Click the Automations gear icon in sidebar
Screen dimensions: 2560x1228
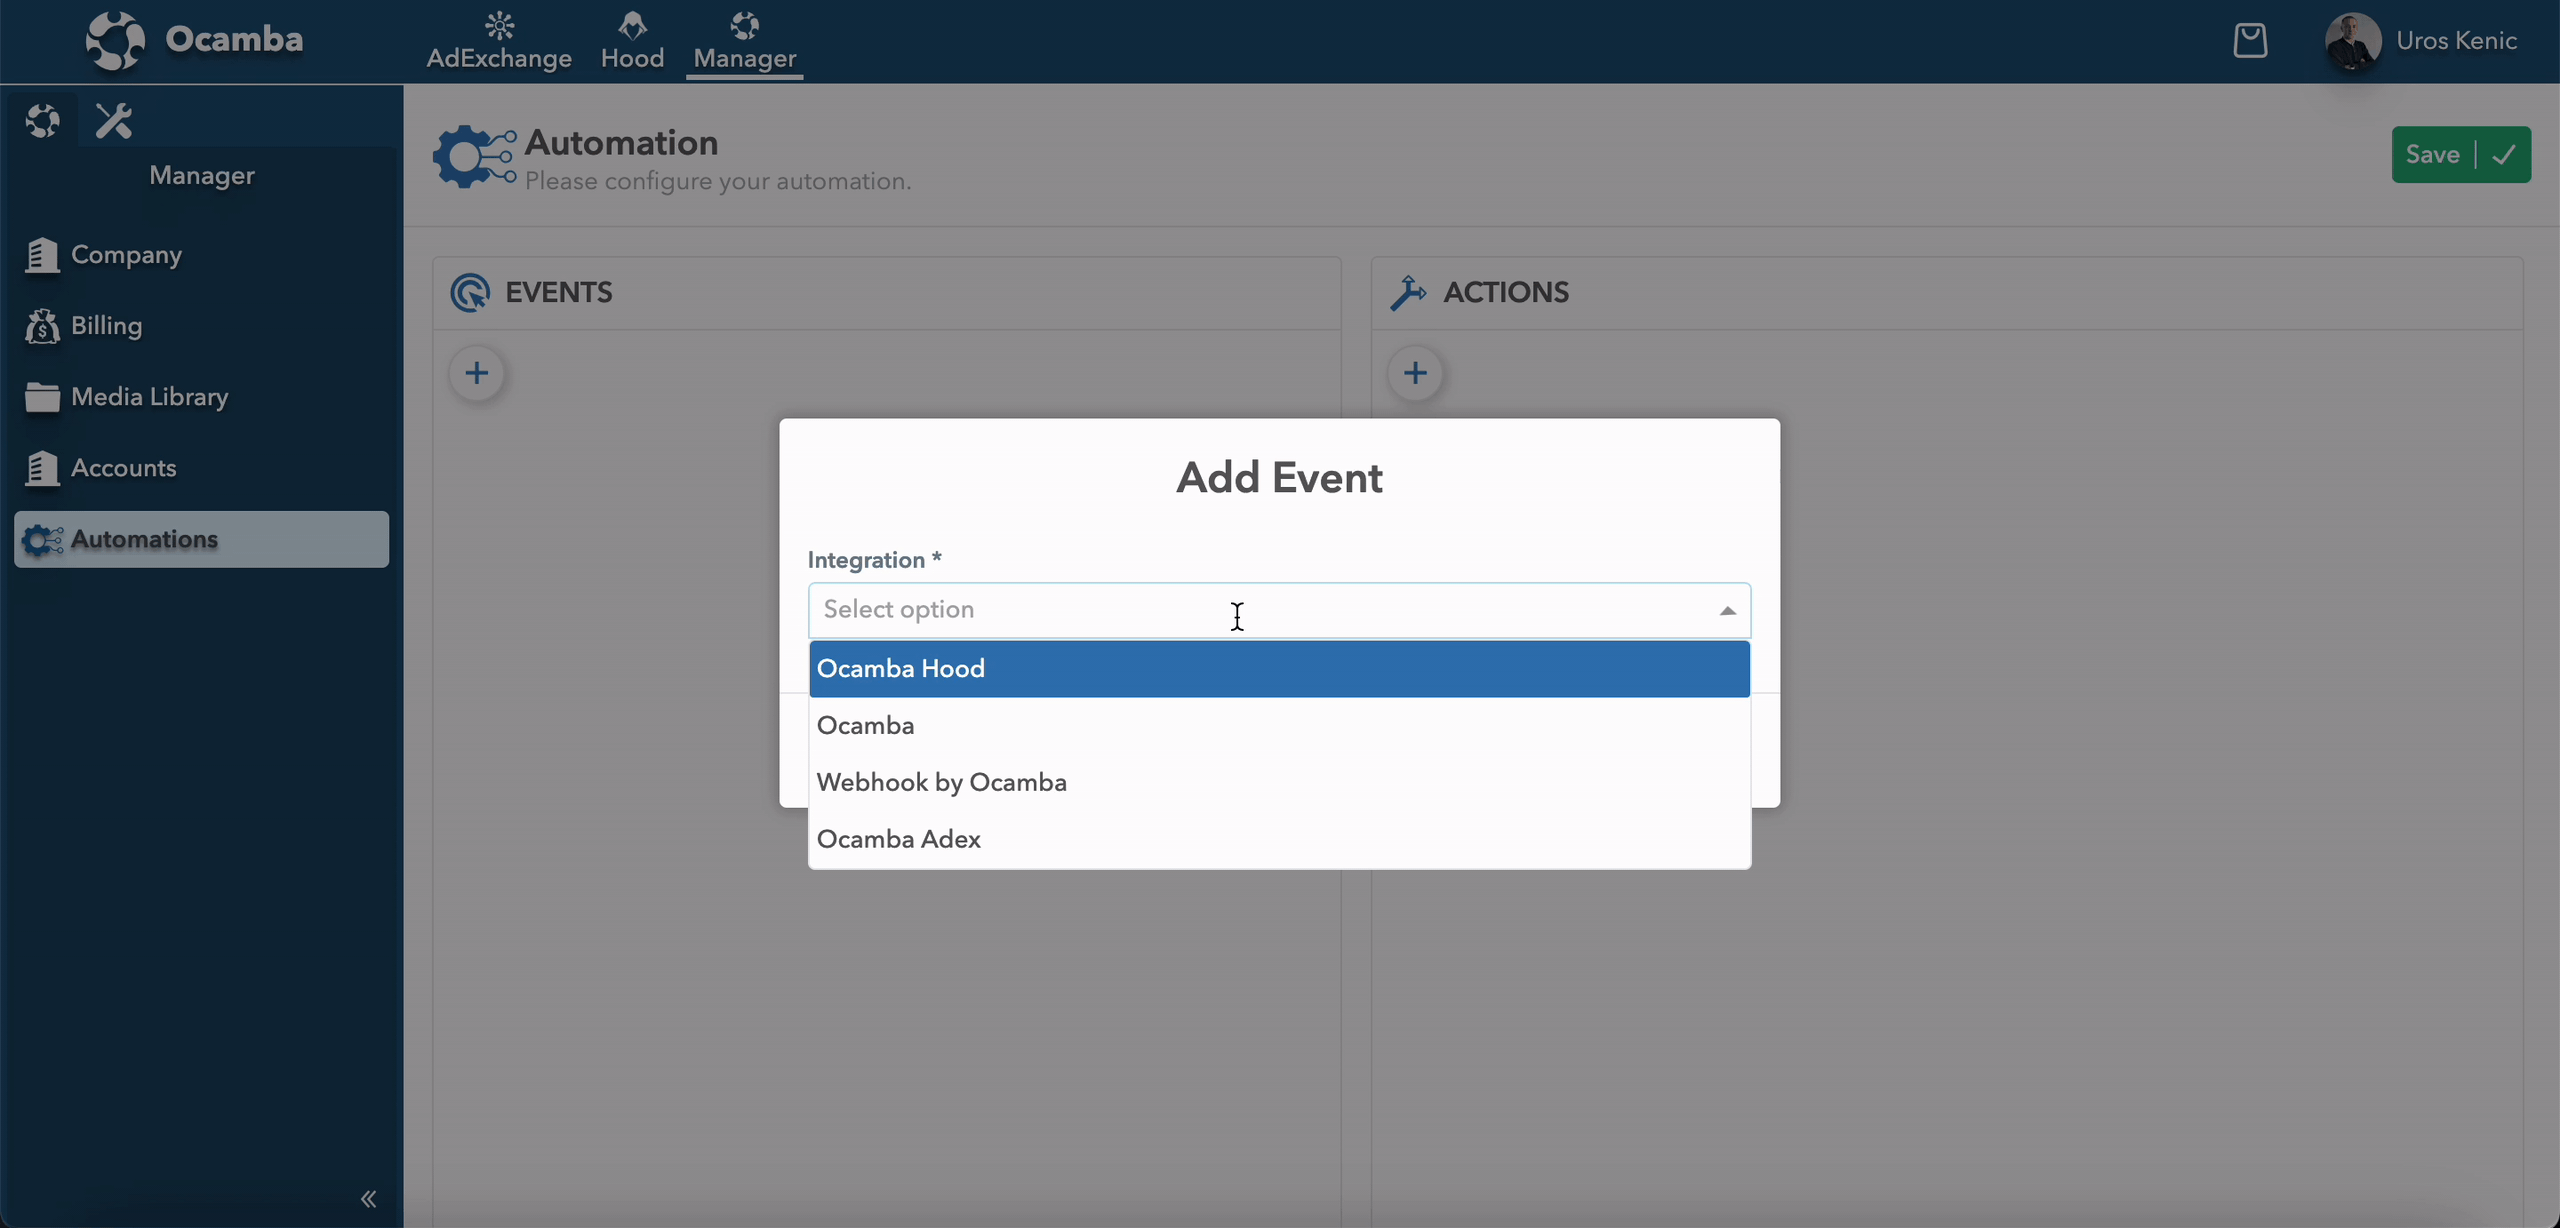tap(42, 540)
